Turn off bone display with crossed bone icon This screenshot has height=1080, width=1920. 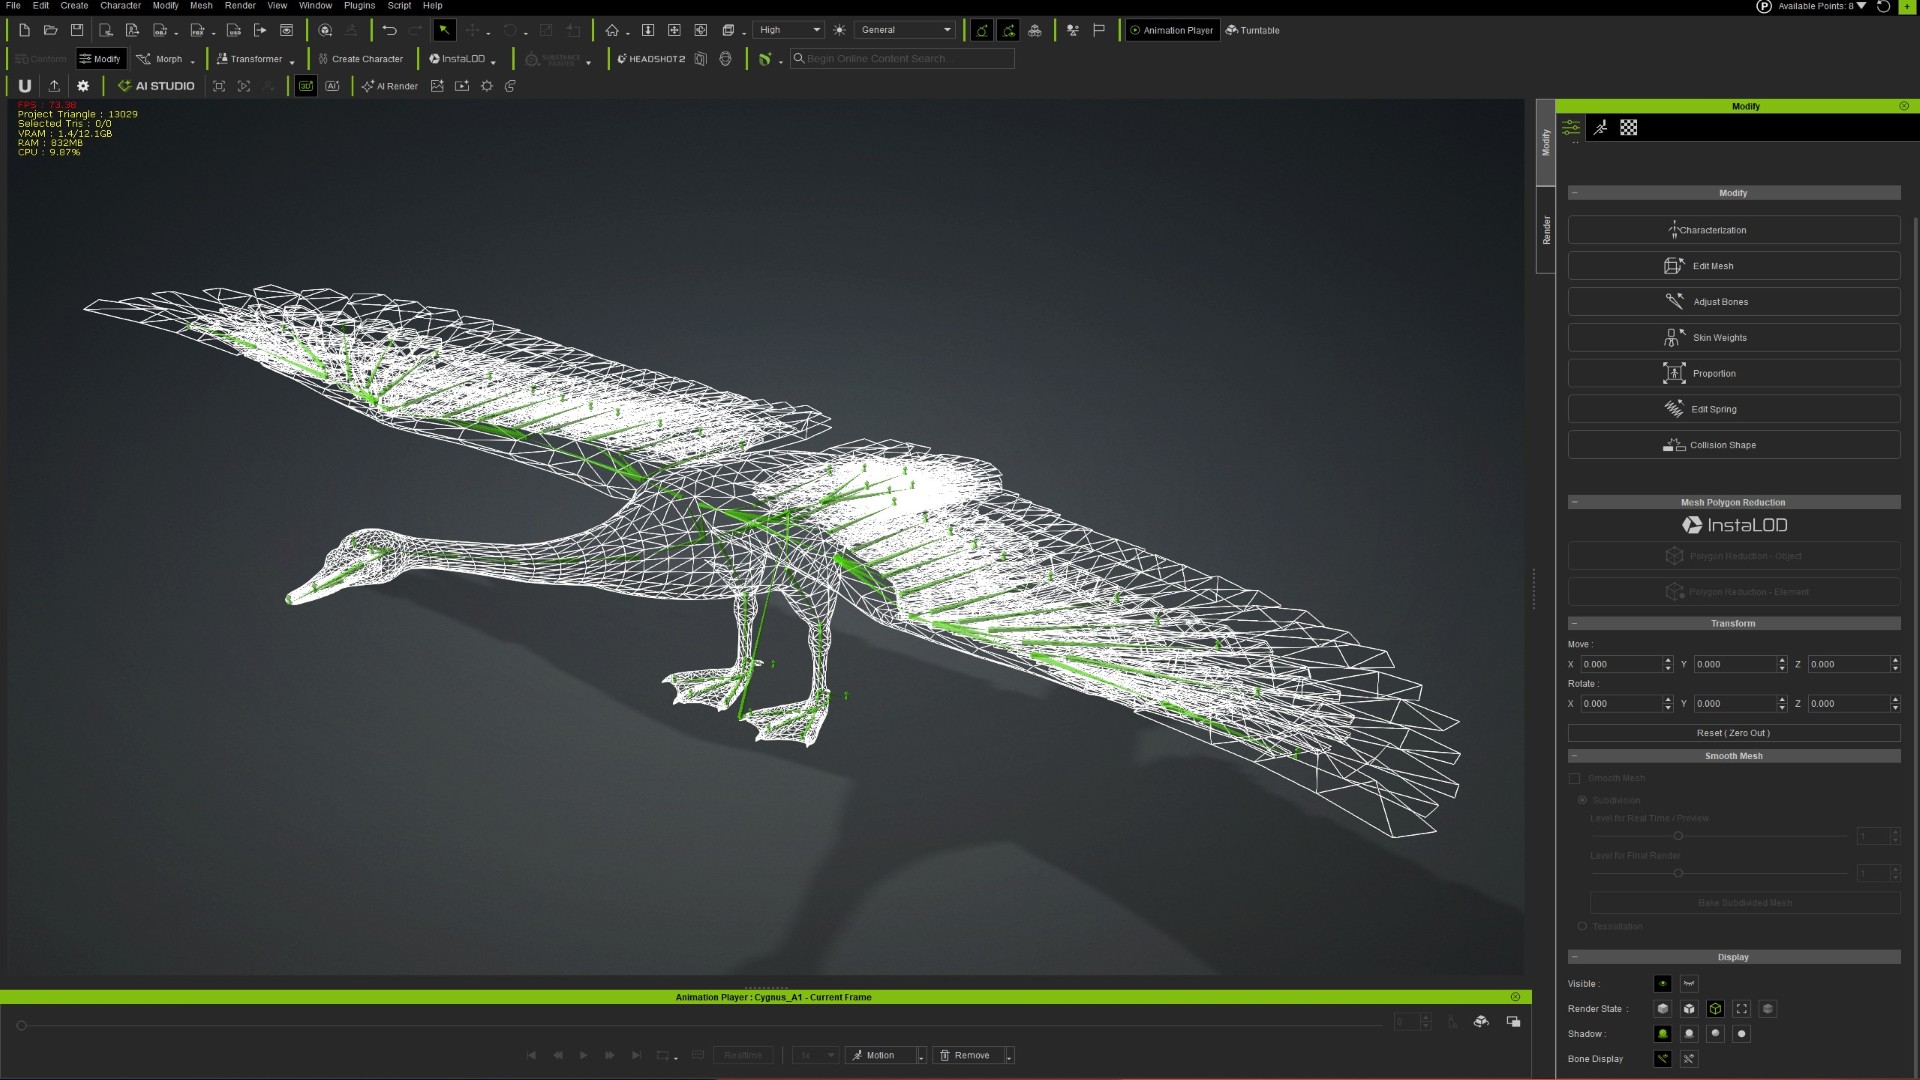point(1689,1059)
